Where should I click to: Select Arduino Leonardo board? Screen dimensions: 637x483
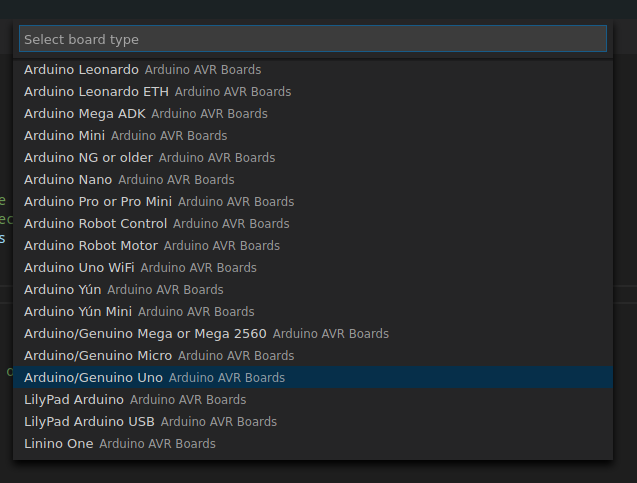point(313,69)
